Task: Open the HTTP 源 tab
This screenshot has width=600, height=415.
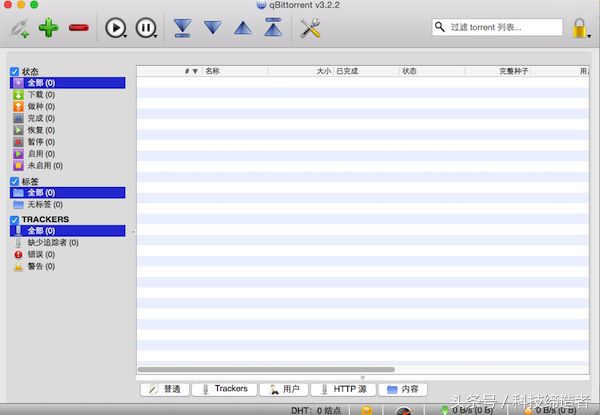Action: click(x=342, y=389)
